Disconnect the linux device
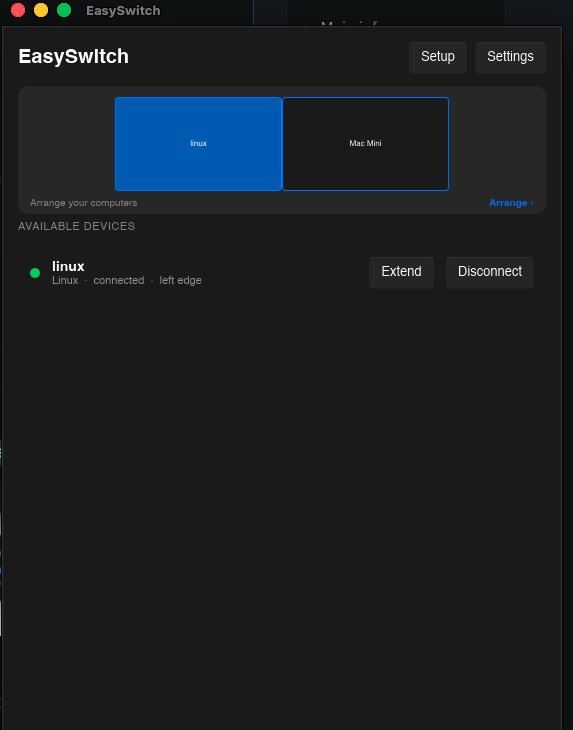Image resolution: width=573 pixels, height=730 pixels. pos(490,272)
